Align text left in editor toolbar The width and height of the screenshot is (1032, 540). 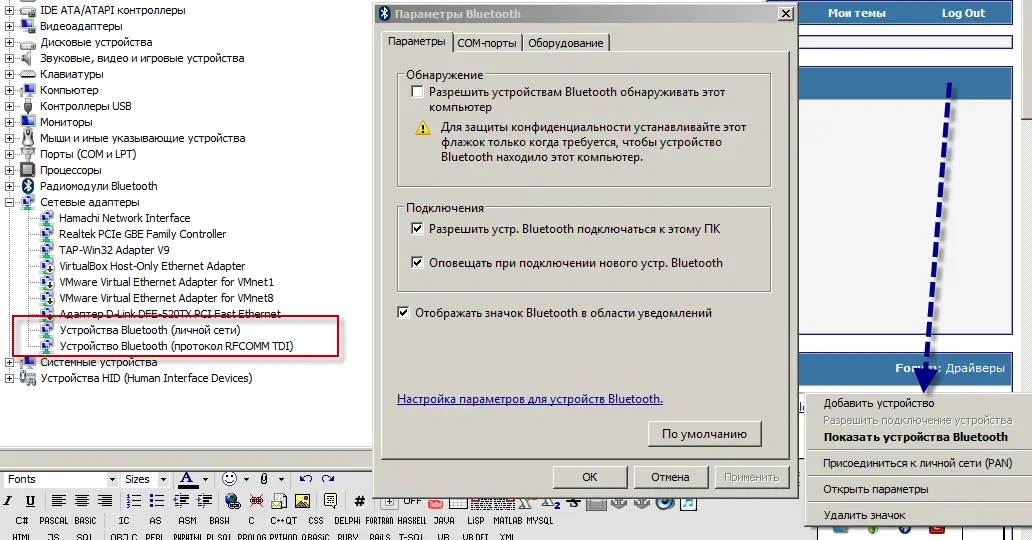[59, 501]
